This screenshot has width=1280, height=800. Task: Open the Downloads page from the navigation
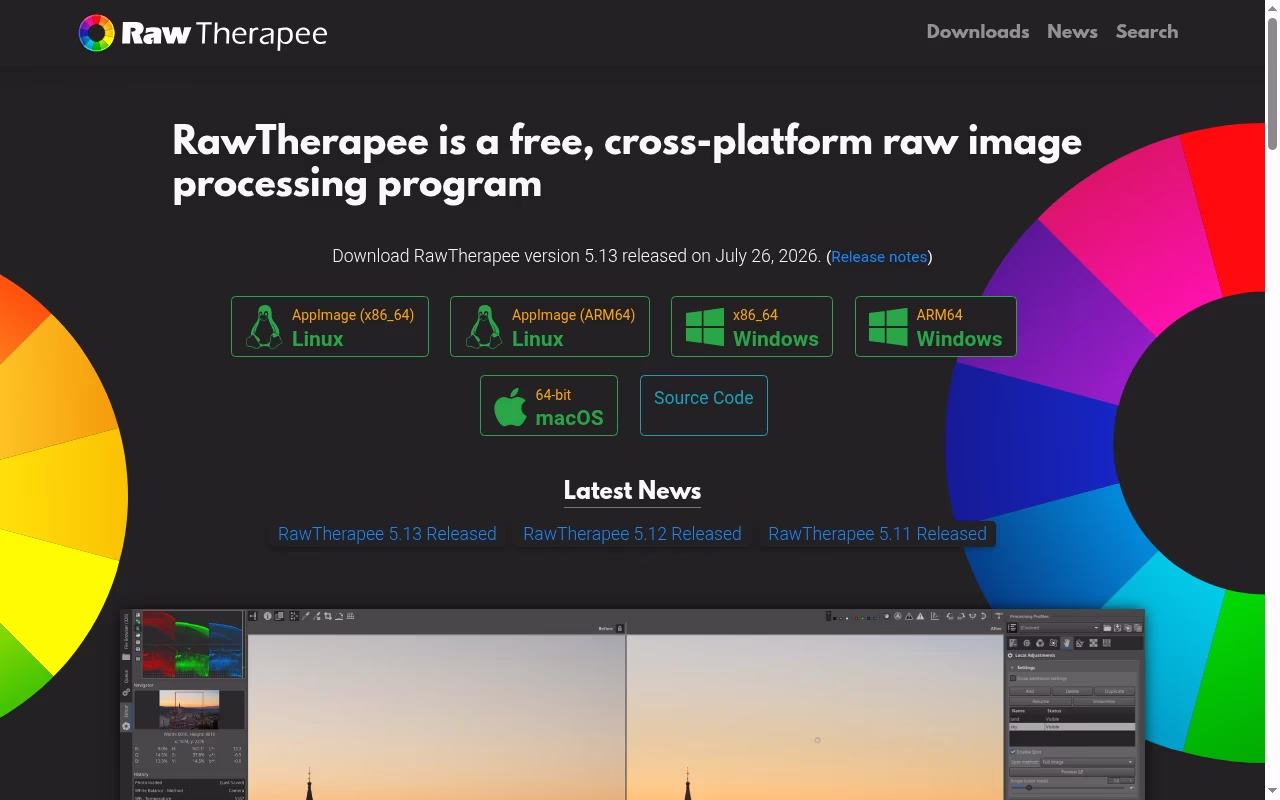(977, 32)
